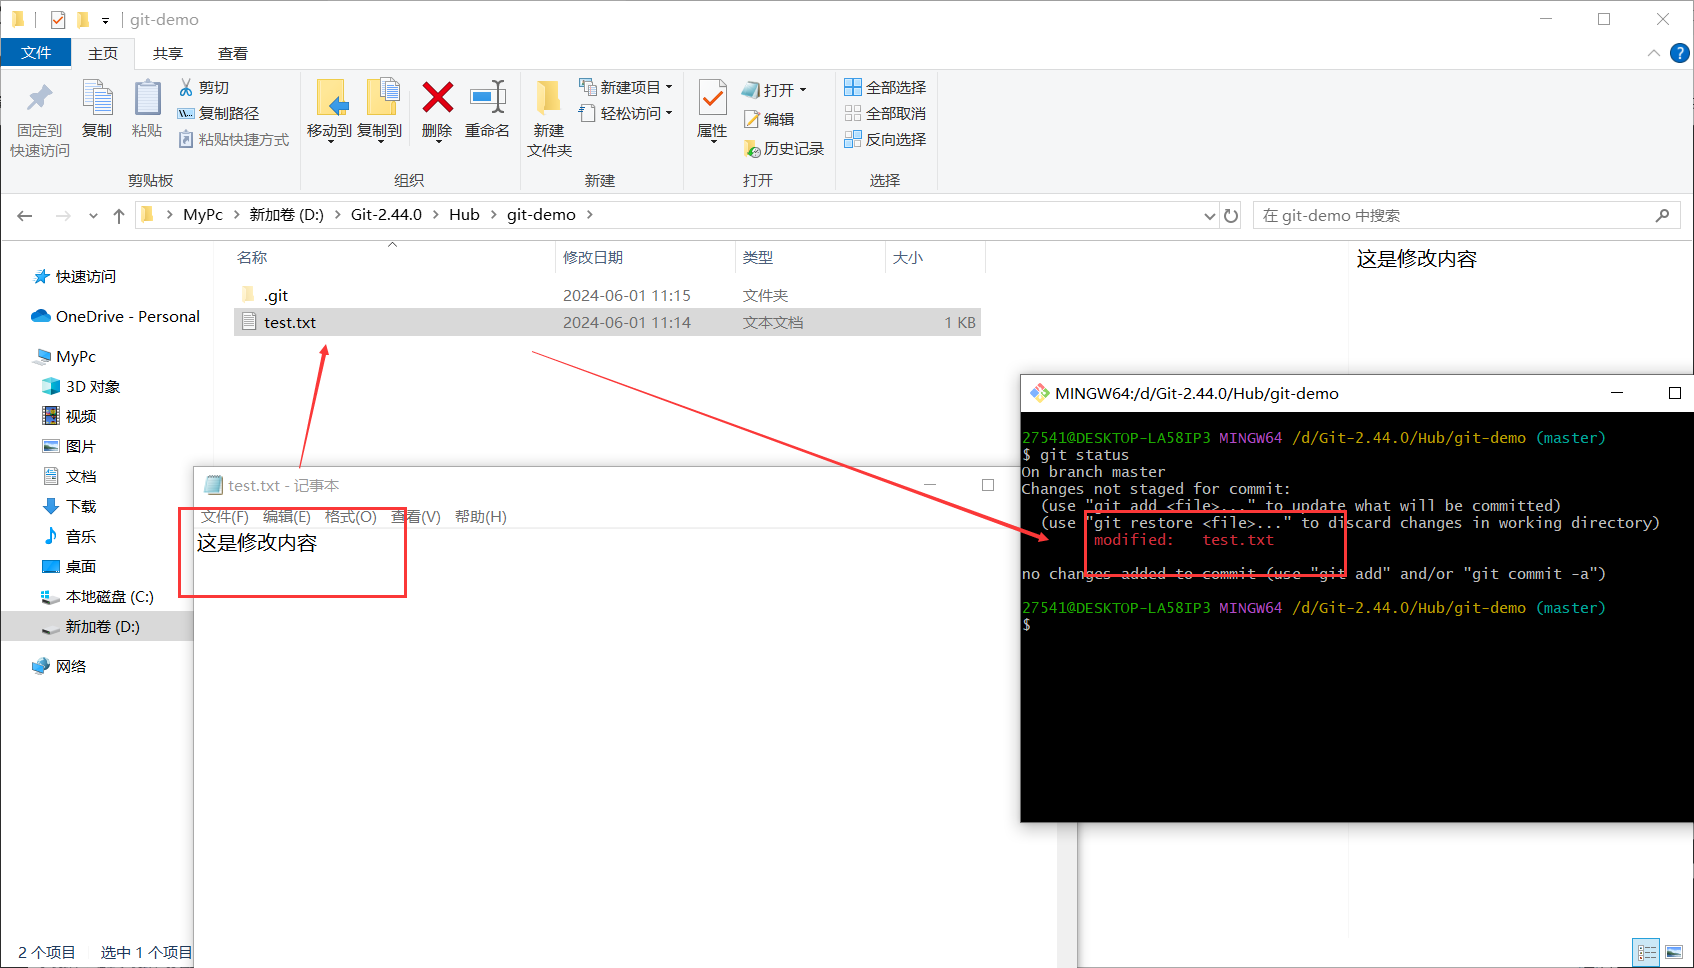This screenshot has width=1694, height=968.
Task: Sort by Date modified (修改日期) header
Action: [x=593, y=257]
